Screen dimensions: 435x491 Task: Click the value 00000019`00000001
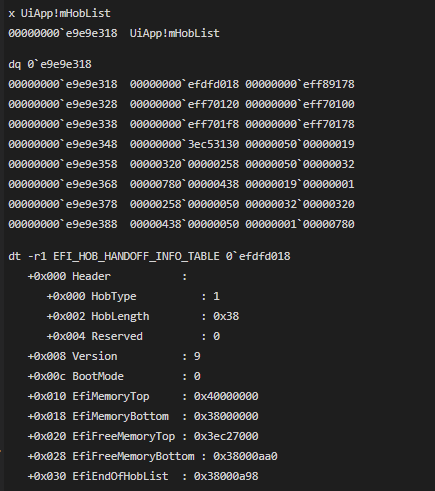point(300,184)
